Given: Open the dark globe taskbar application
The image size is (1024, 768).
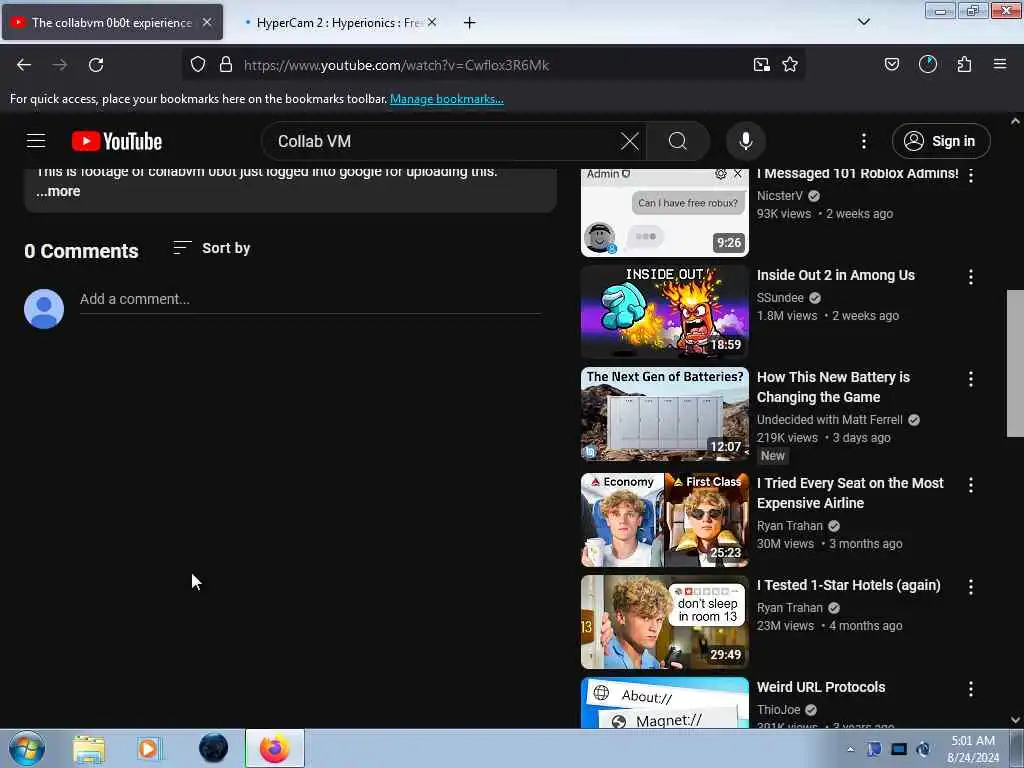Looking at the screenshot, I should coord(214,748).
